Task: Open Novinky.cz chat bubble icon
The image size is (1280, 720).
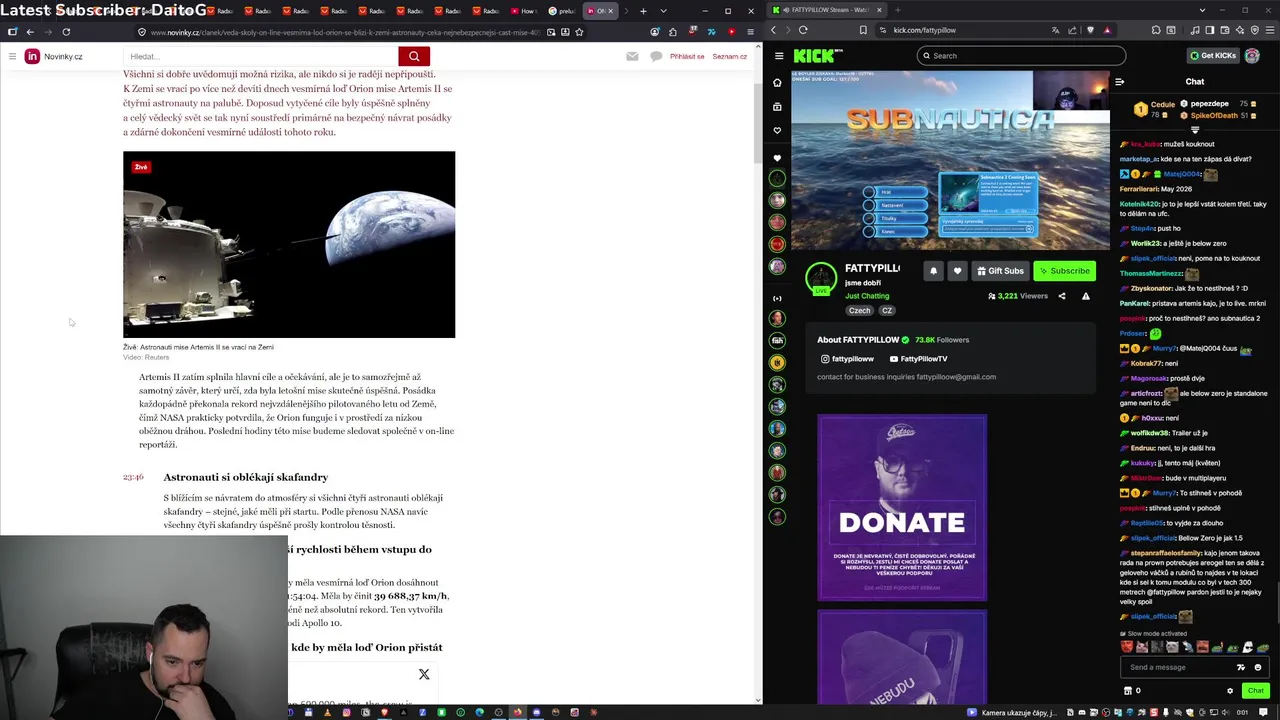Action: click(656, 56)
